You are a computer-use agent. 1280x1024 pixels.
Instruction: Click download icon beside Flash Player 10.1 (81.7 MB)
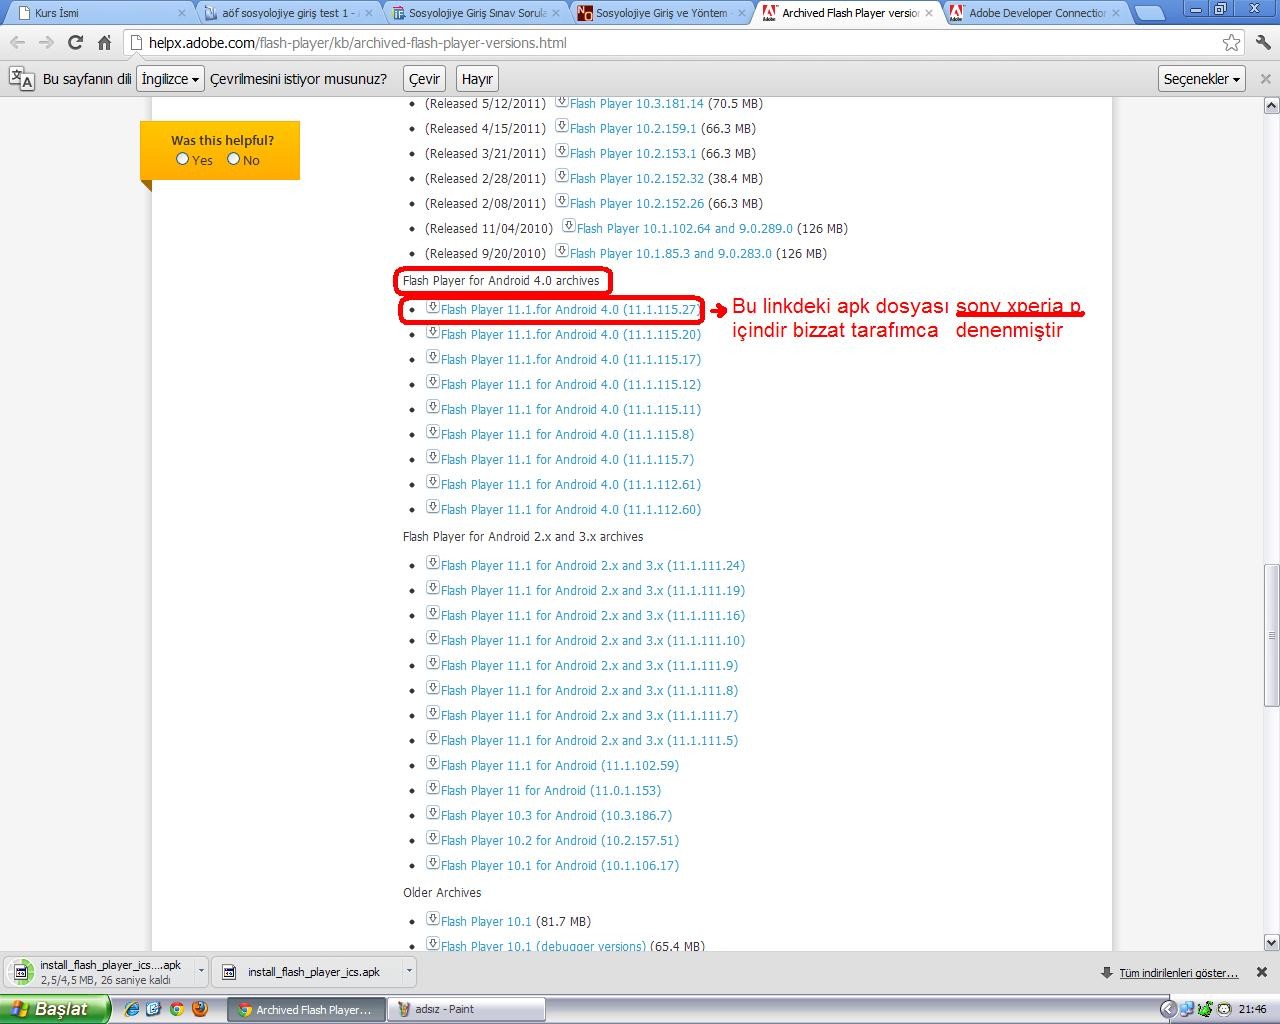(x=433, y=920)
